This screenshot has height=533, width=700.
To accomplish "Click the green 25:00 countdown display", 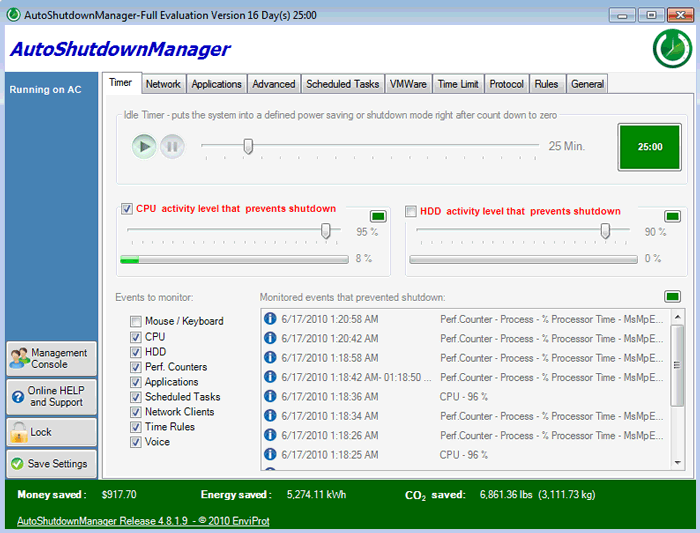I will click(650, 147).
